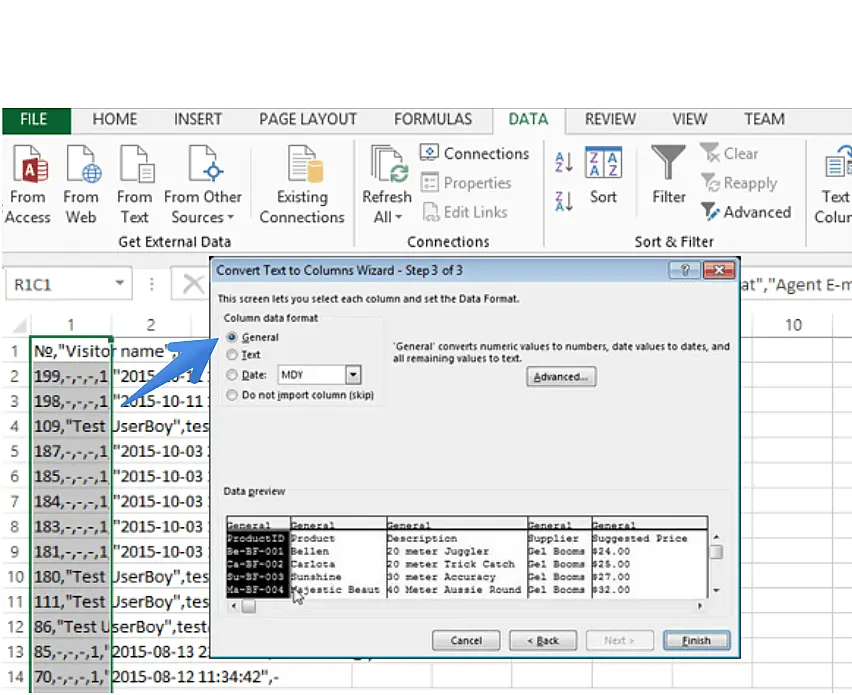Click the Filter funnel icon
Screen dimensions: 852x695
668,163
